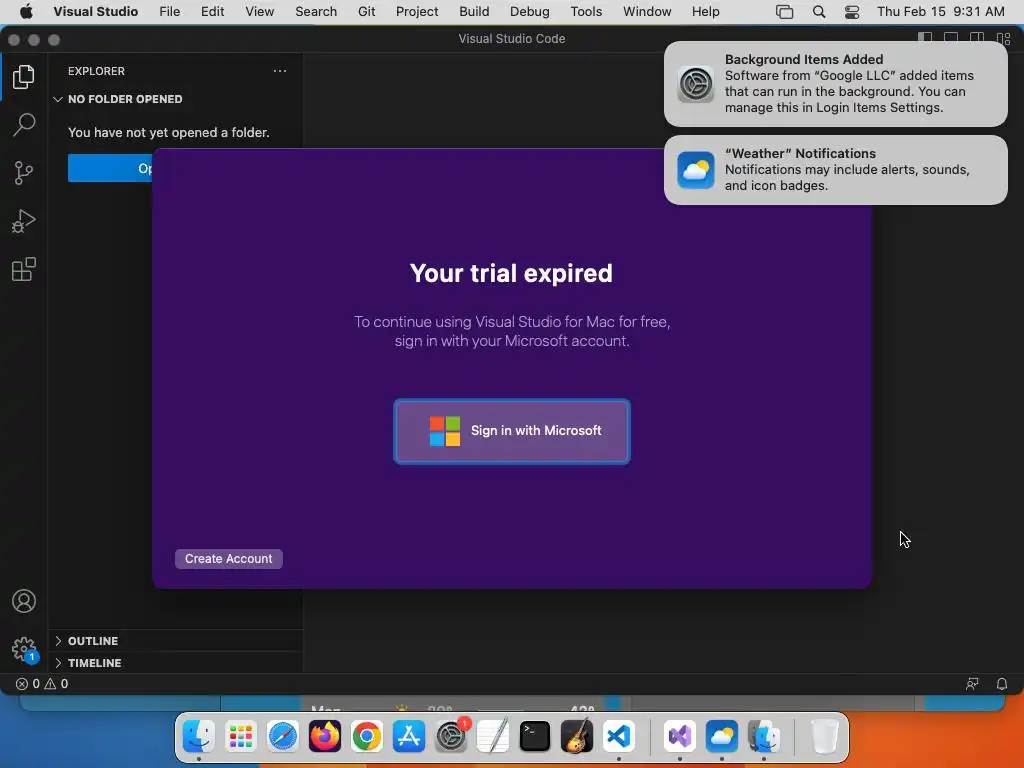Switch to Visual Studio Code in Dock
1024x768 pixels.
618,737
